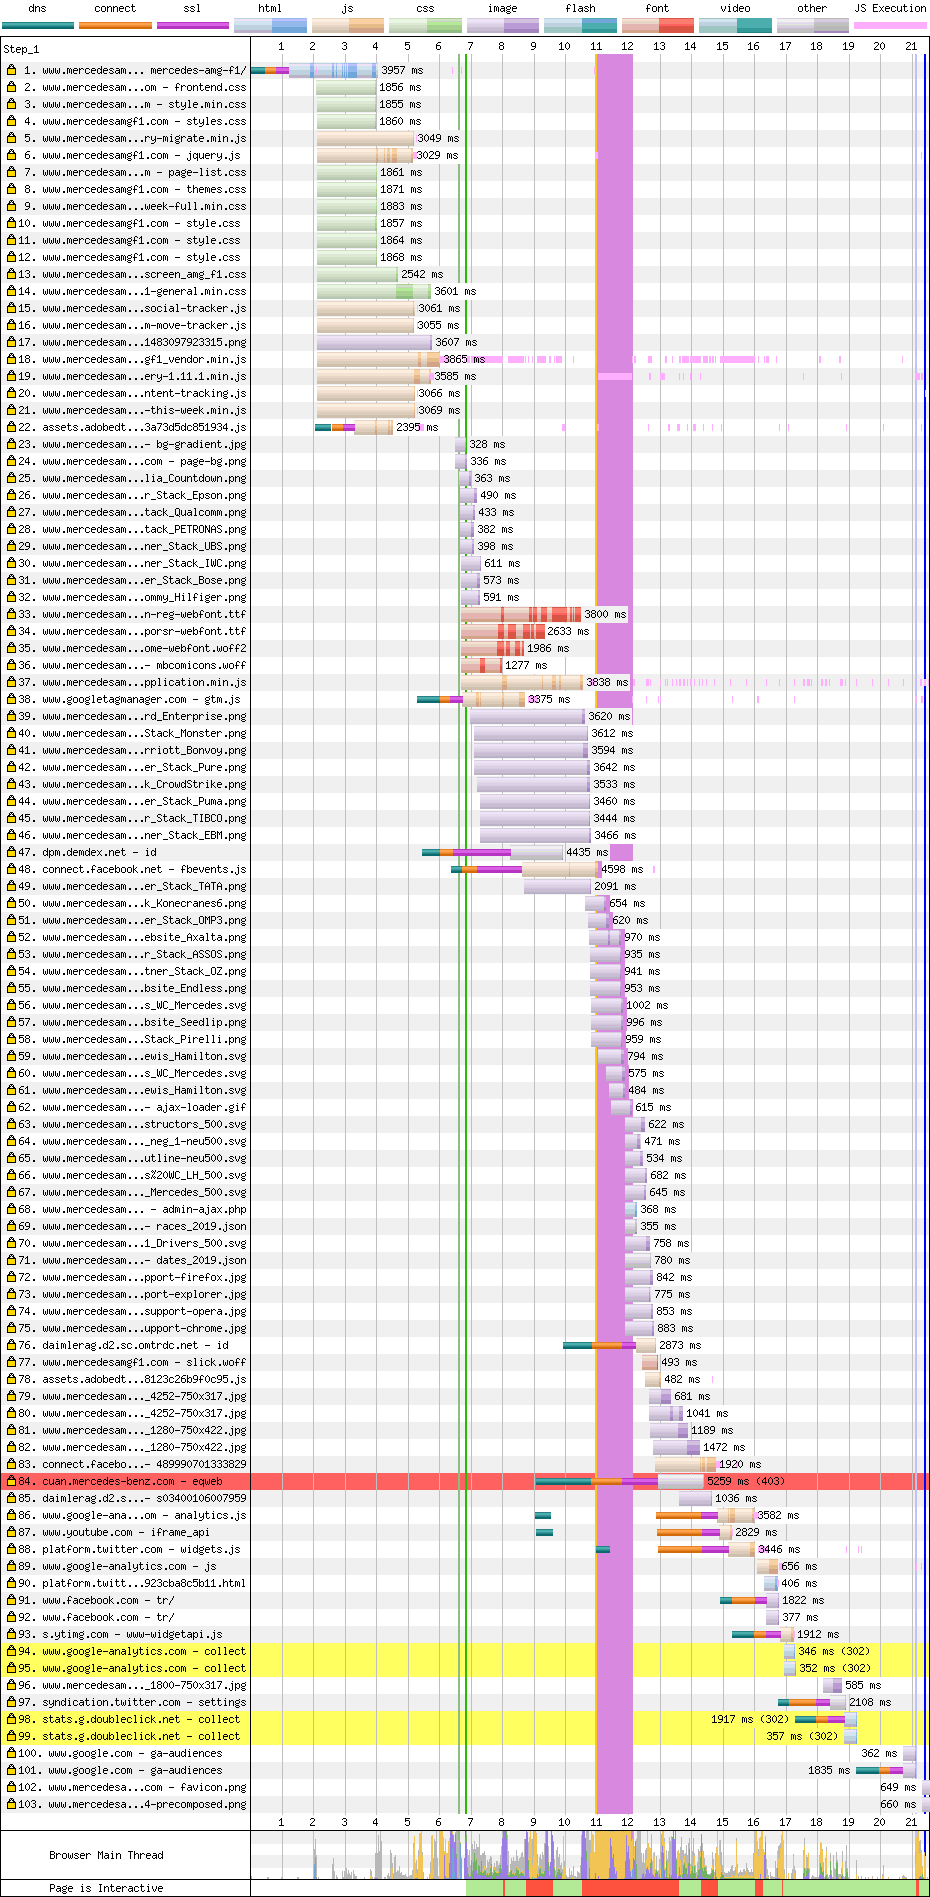930x1897 pixels.
Task: Click the lock icon next to youtube iframe_api
Action: (x=12, y=1532)
